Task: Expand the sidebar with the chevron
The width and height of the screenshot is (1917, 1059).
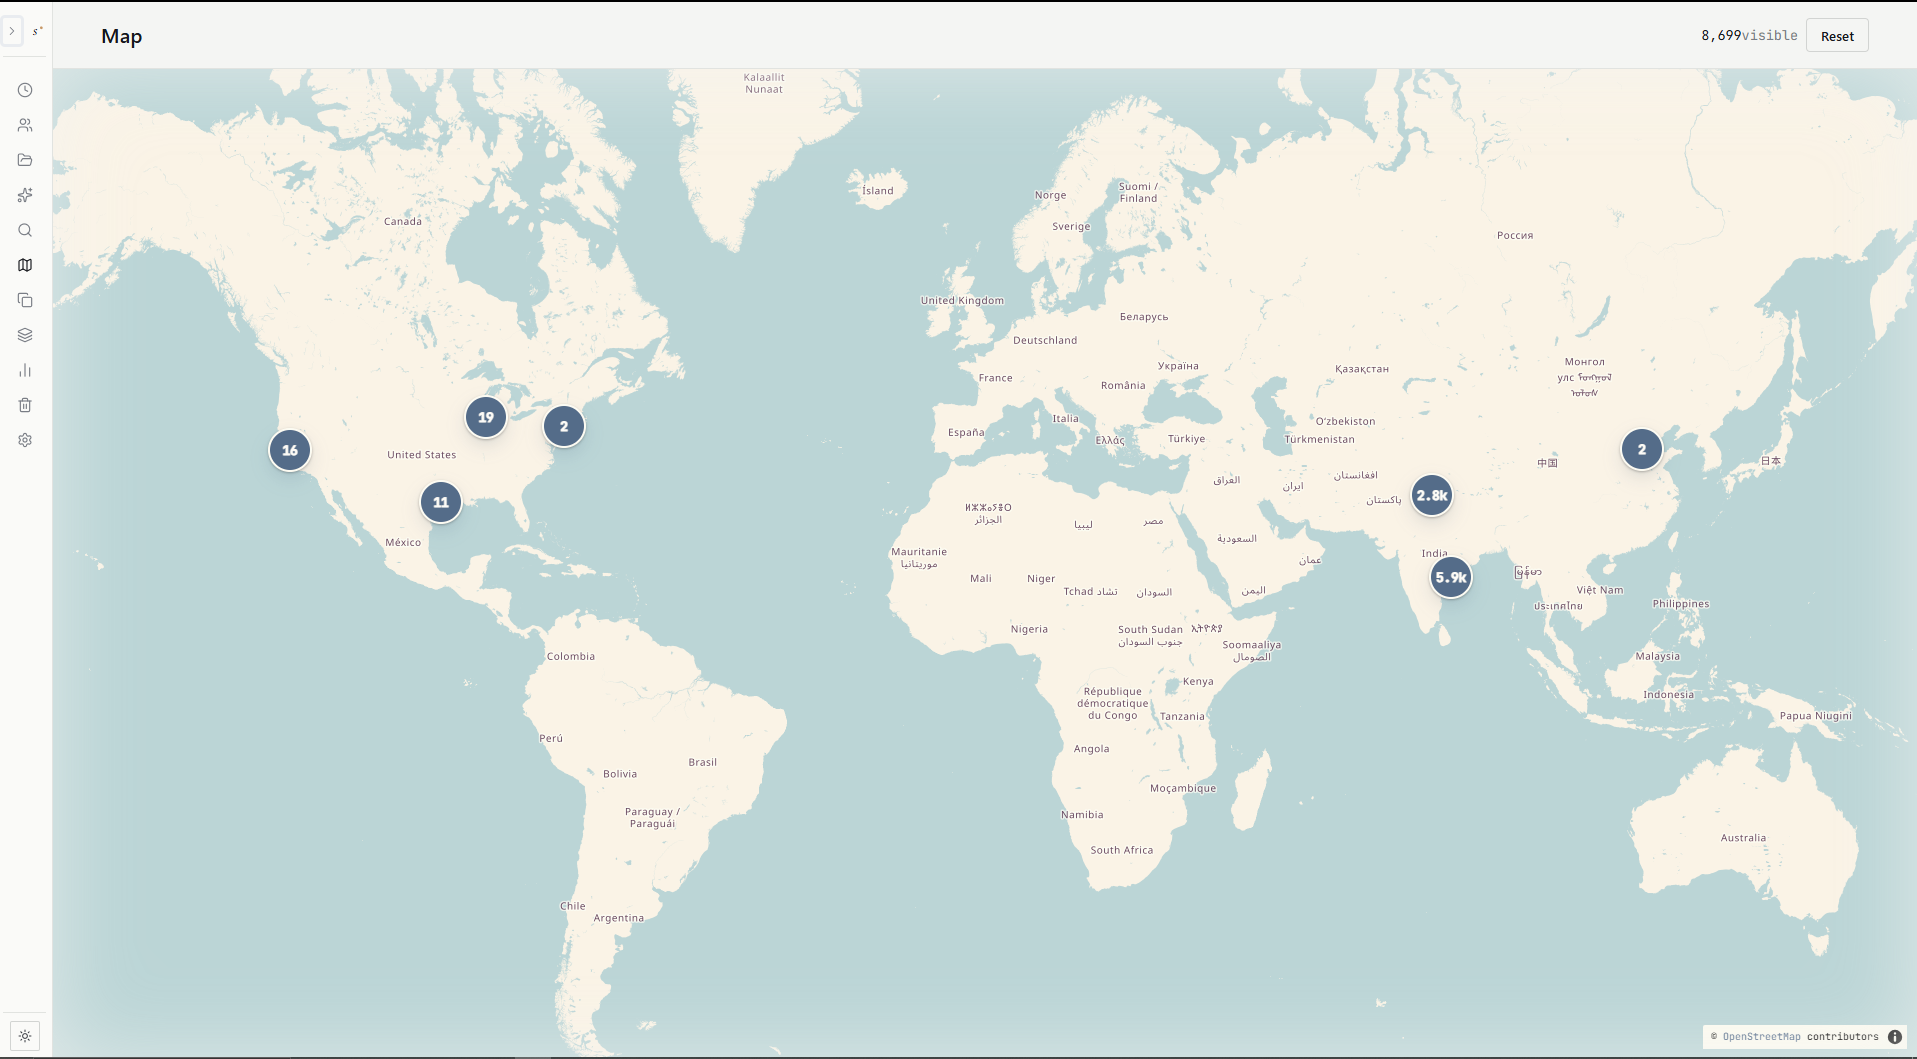Action: tap(12, 31)
